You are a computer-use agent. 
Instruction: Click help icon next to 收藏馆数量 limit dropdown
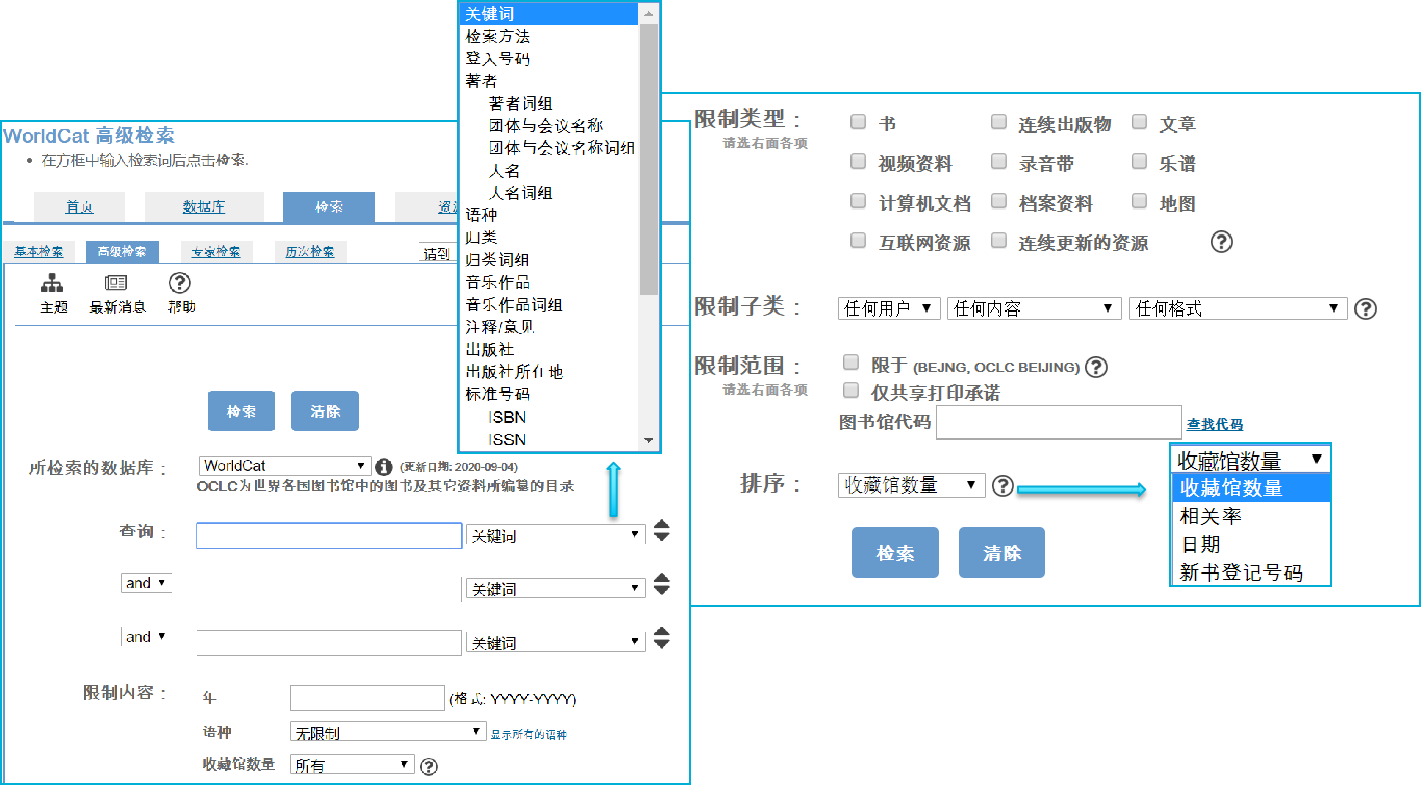coord(429,767)
